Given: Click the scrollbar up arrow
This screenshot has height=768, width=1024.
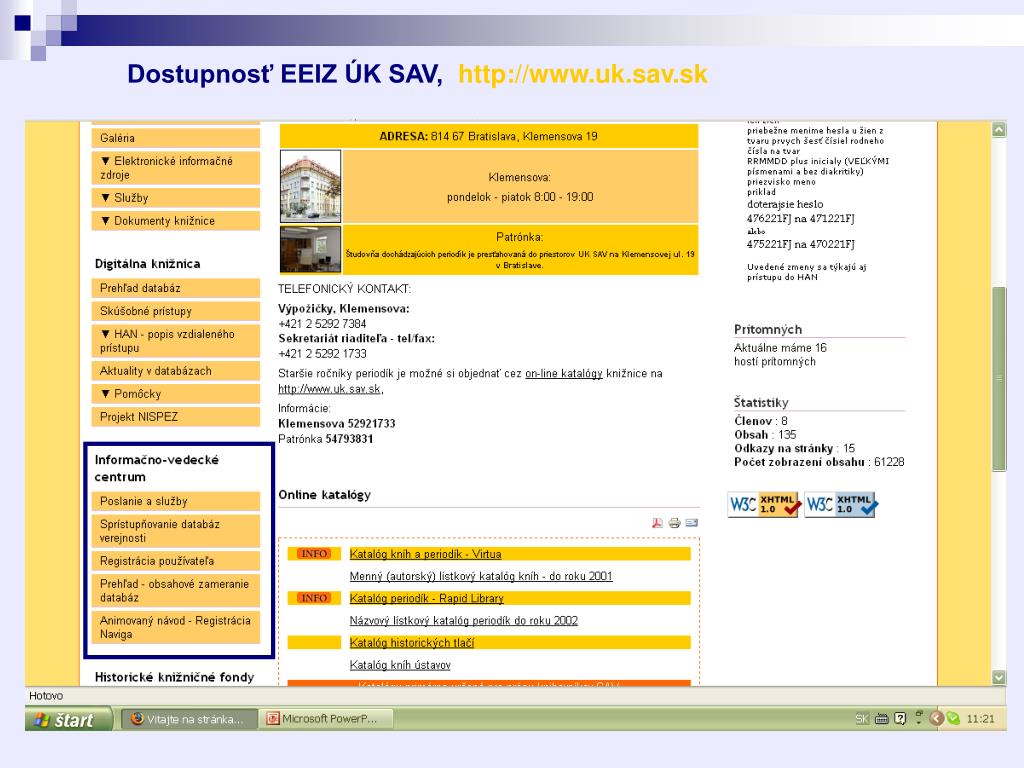Looking at the screenshot, I should [999, 129].
